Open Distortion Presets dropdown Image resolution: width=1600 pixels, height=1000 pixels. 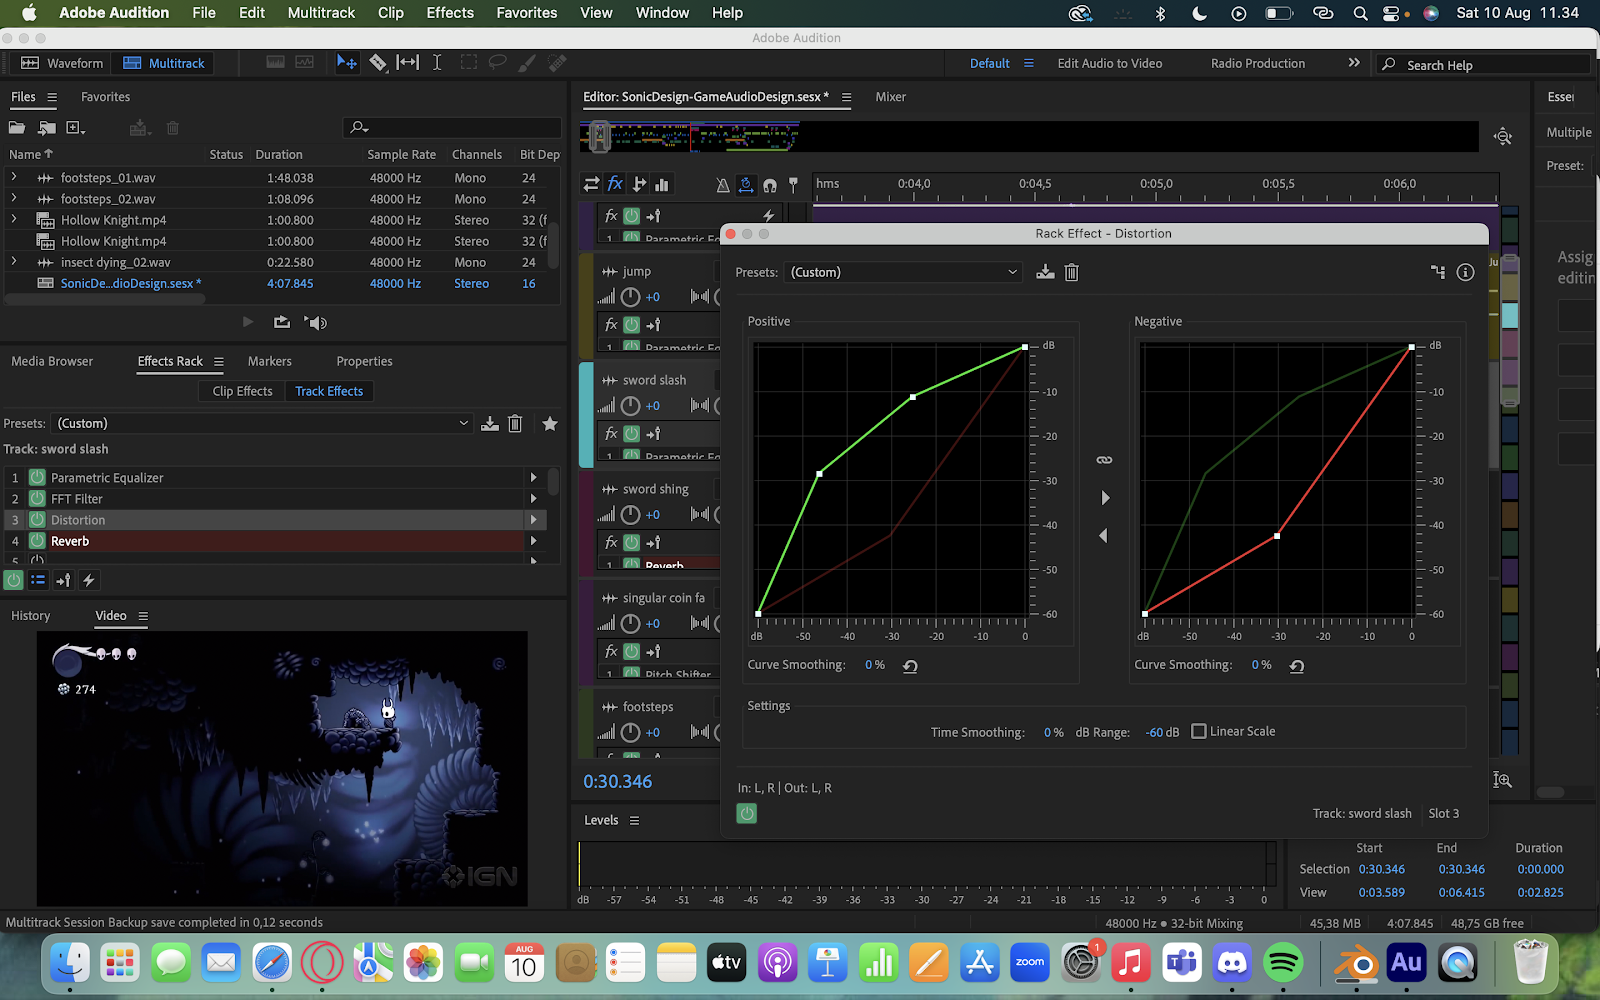[x=904, y=272]
